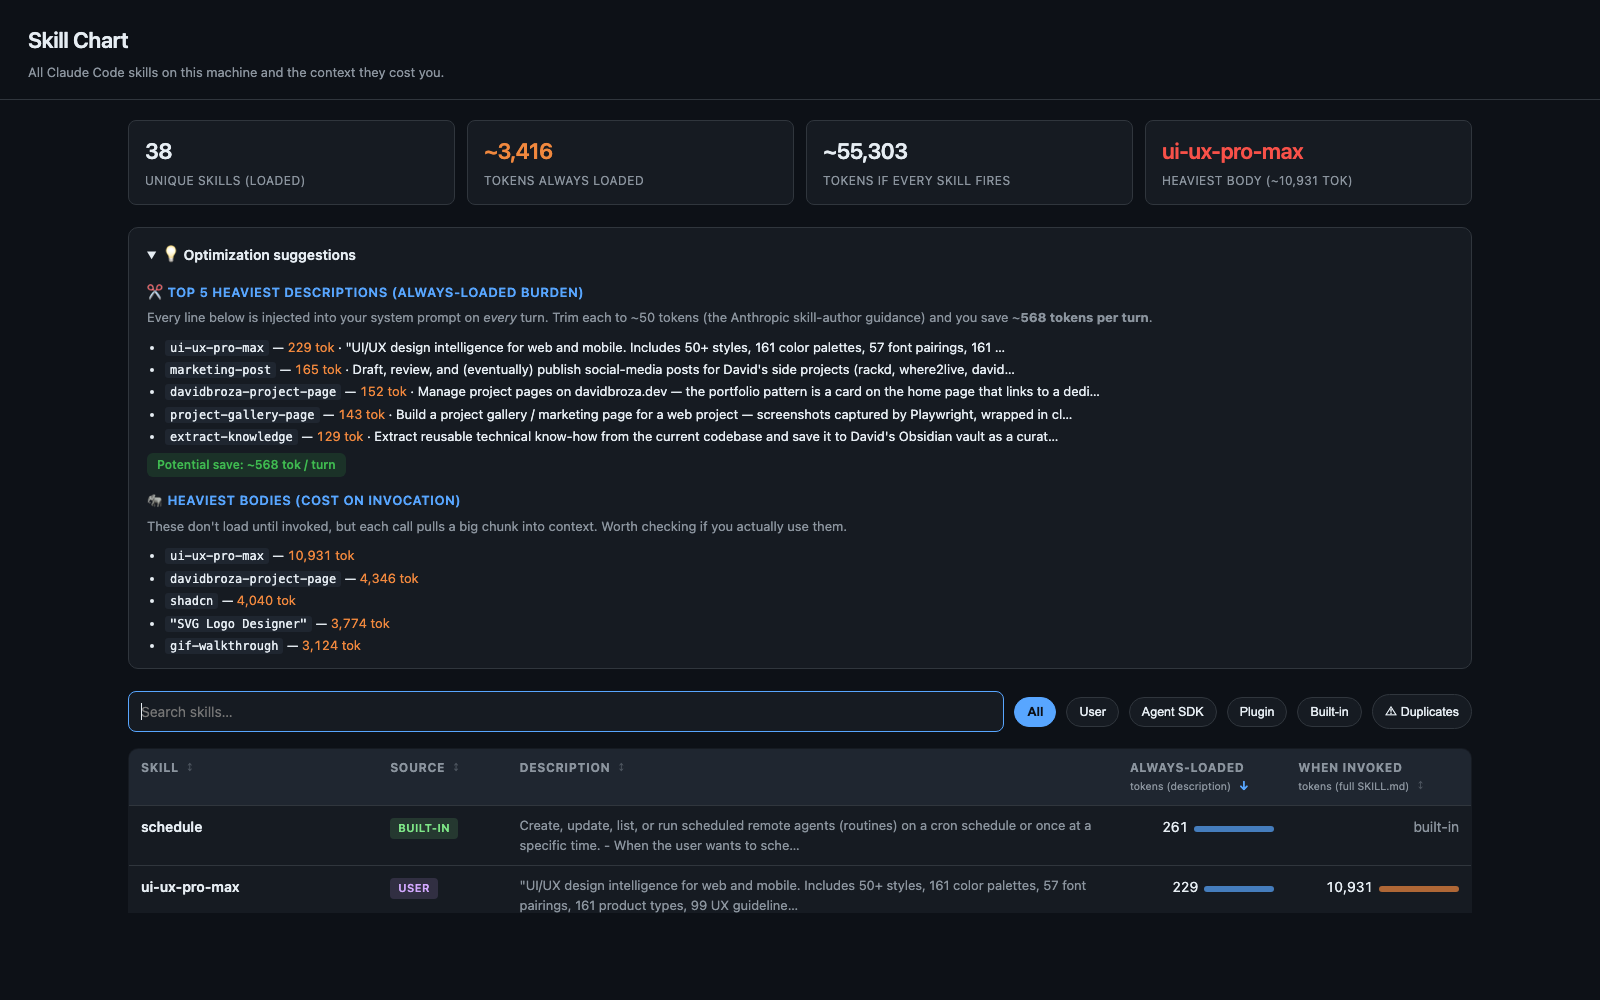Viewport: 1600px width, 1000px height.
Task: Click the BUILT-IN source badge
Action: (x=424, y=828)
